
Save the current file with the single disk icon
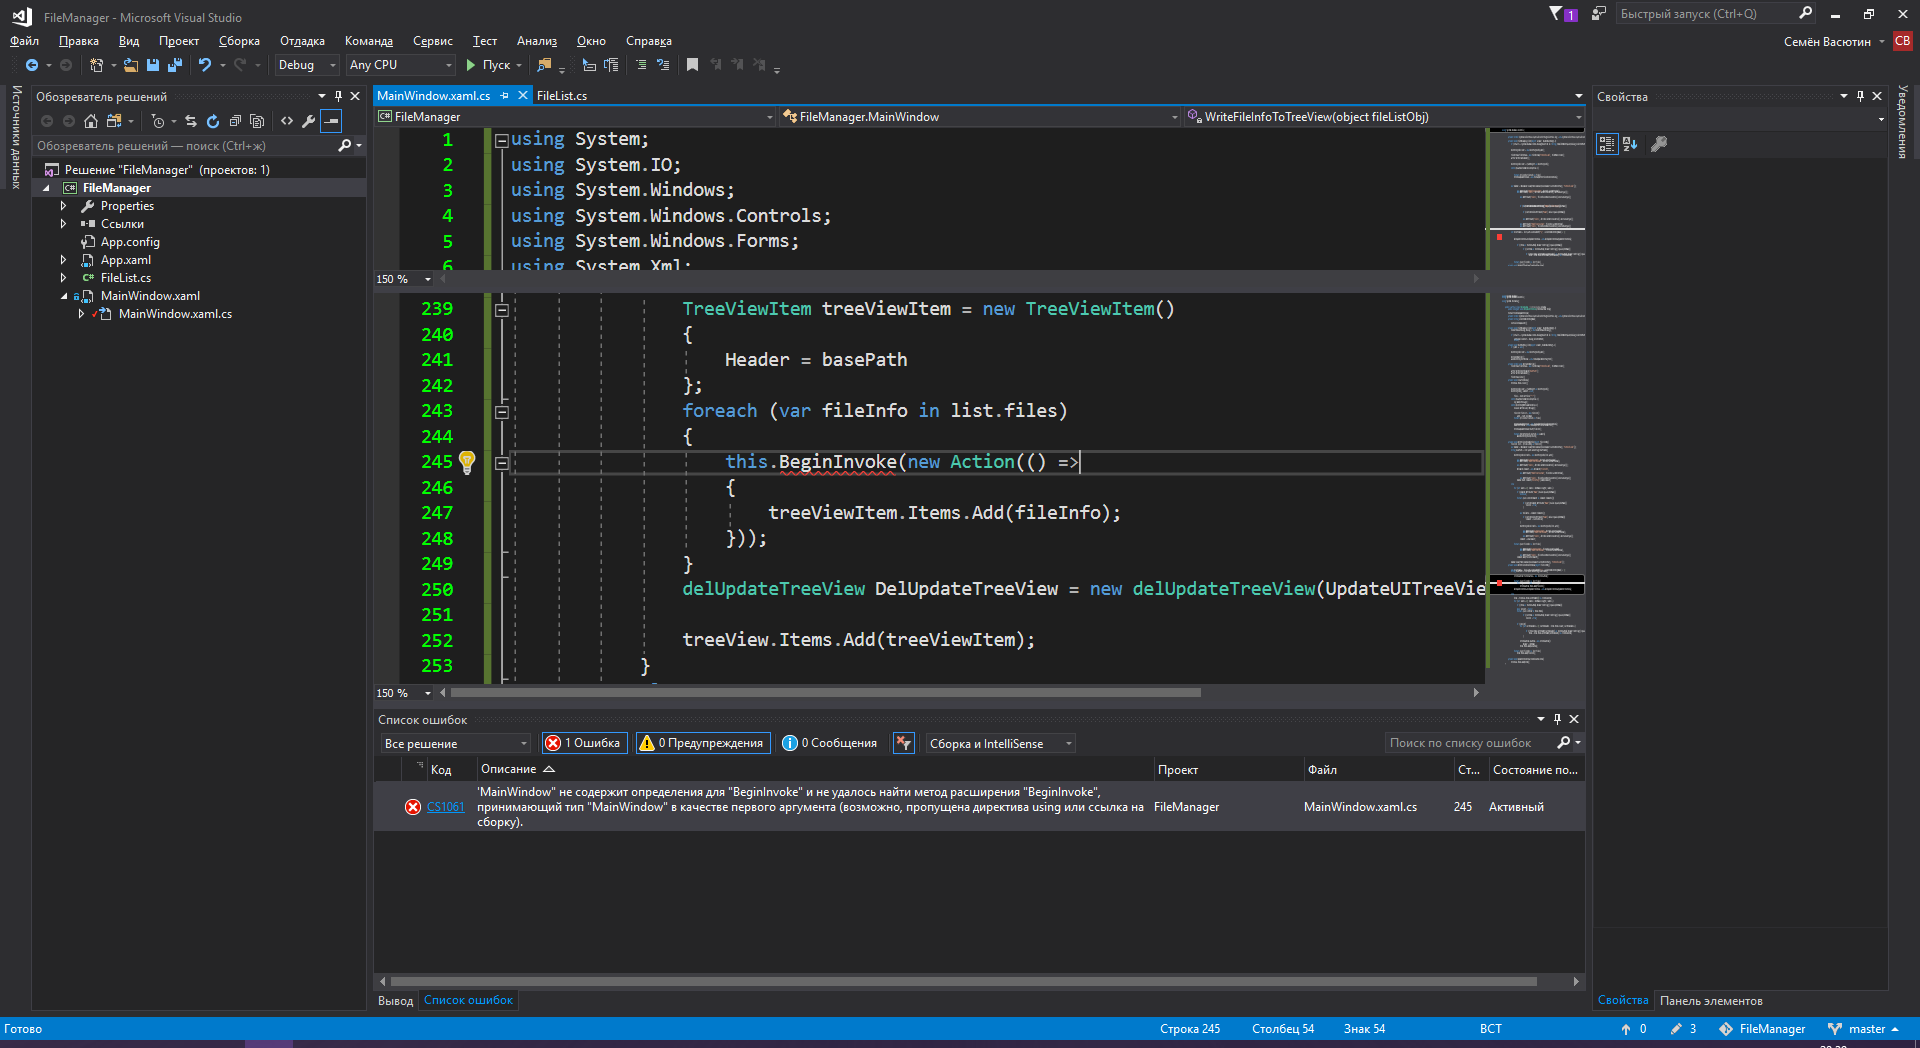click(x=153, y=65)
